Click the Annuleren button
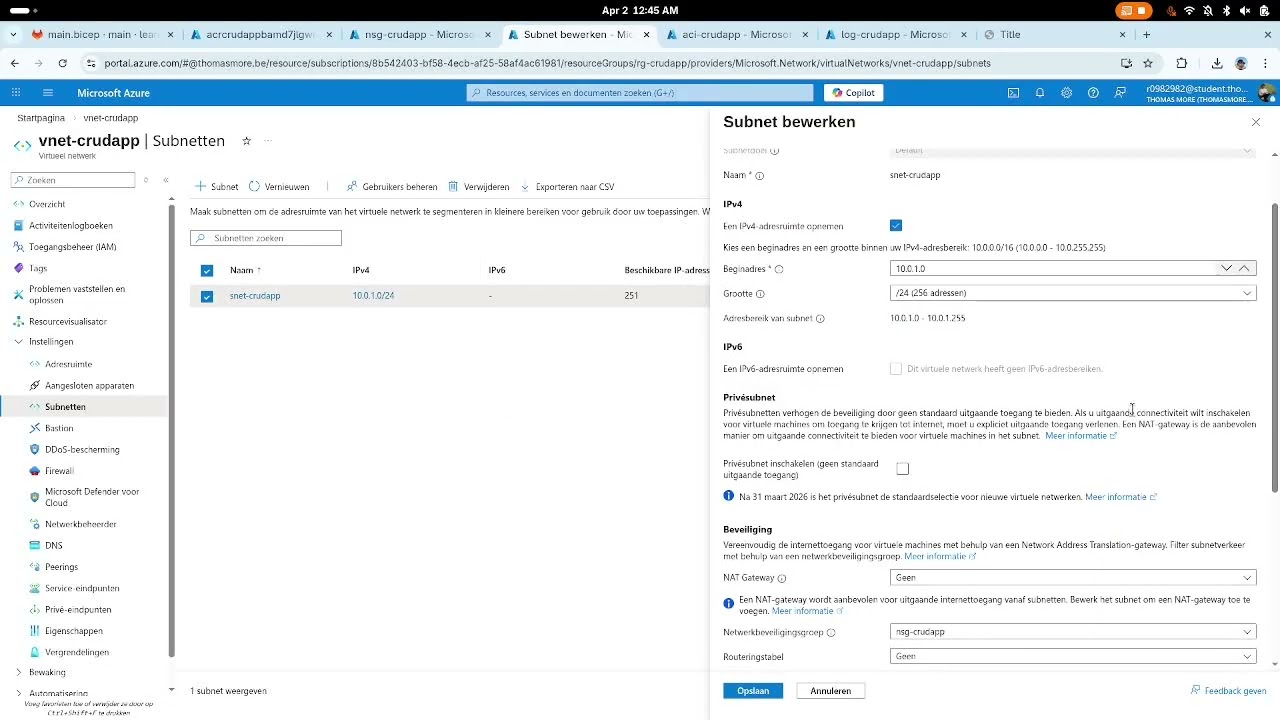This screenshot has width=1280, height=720. click(831, 691)
